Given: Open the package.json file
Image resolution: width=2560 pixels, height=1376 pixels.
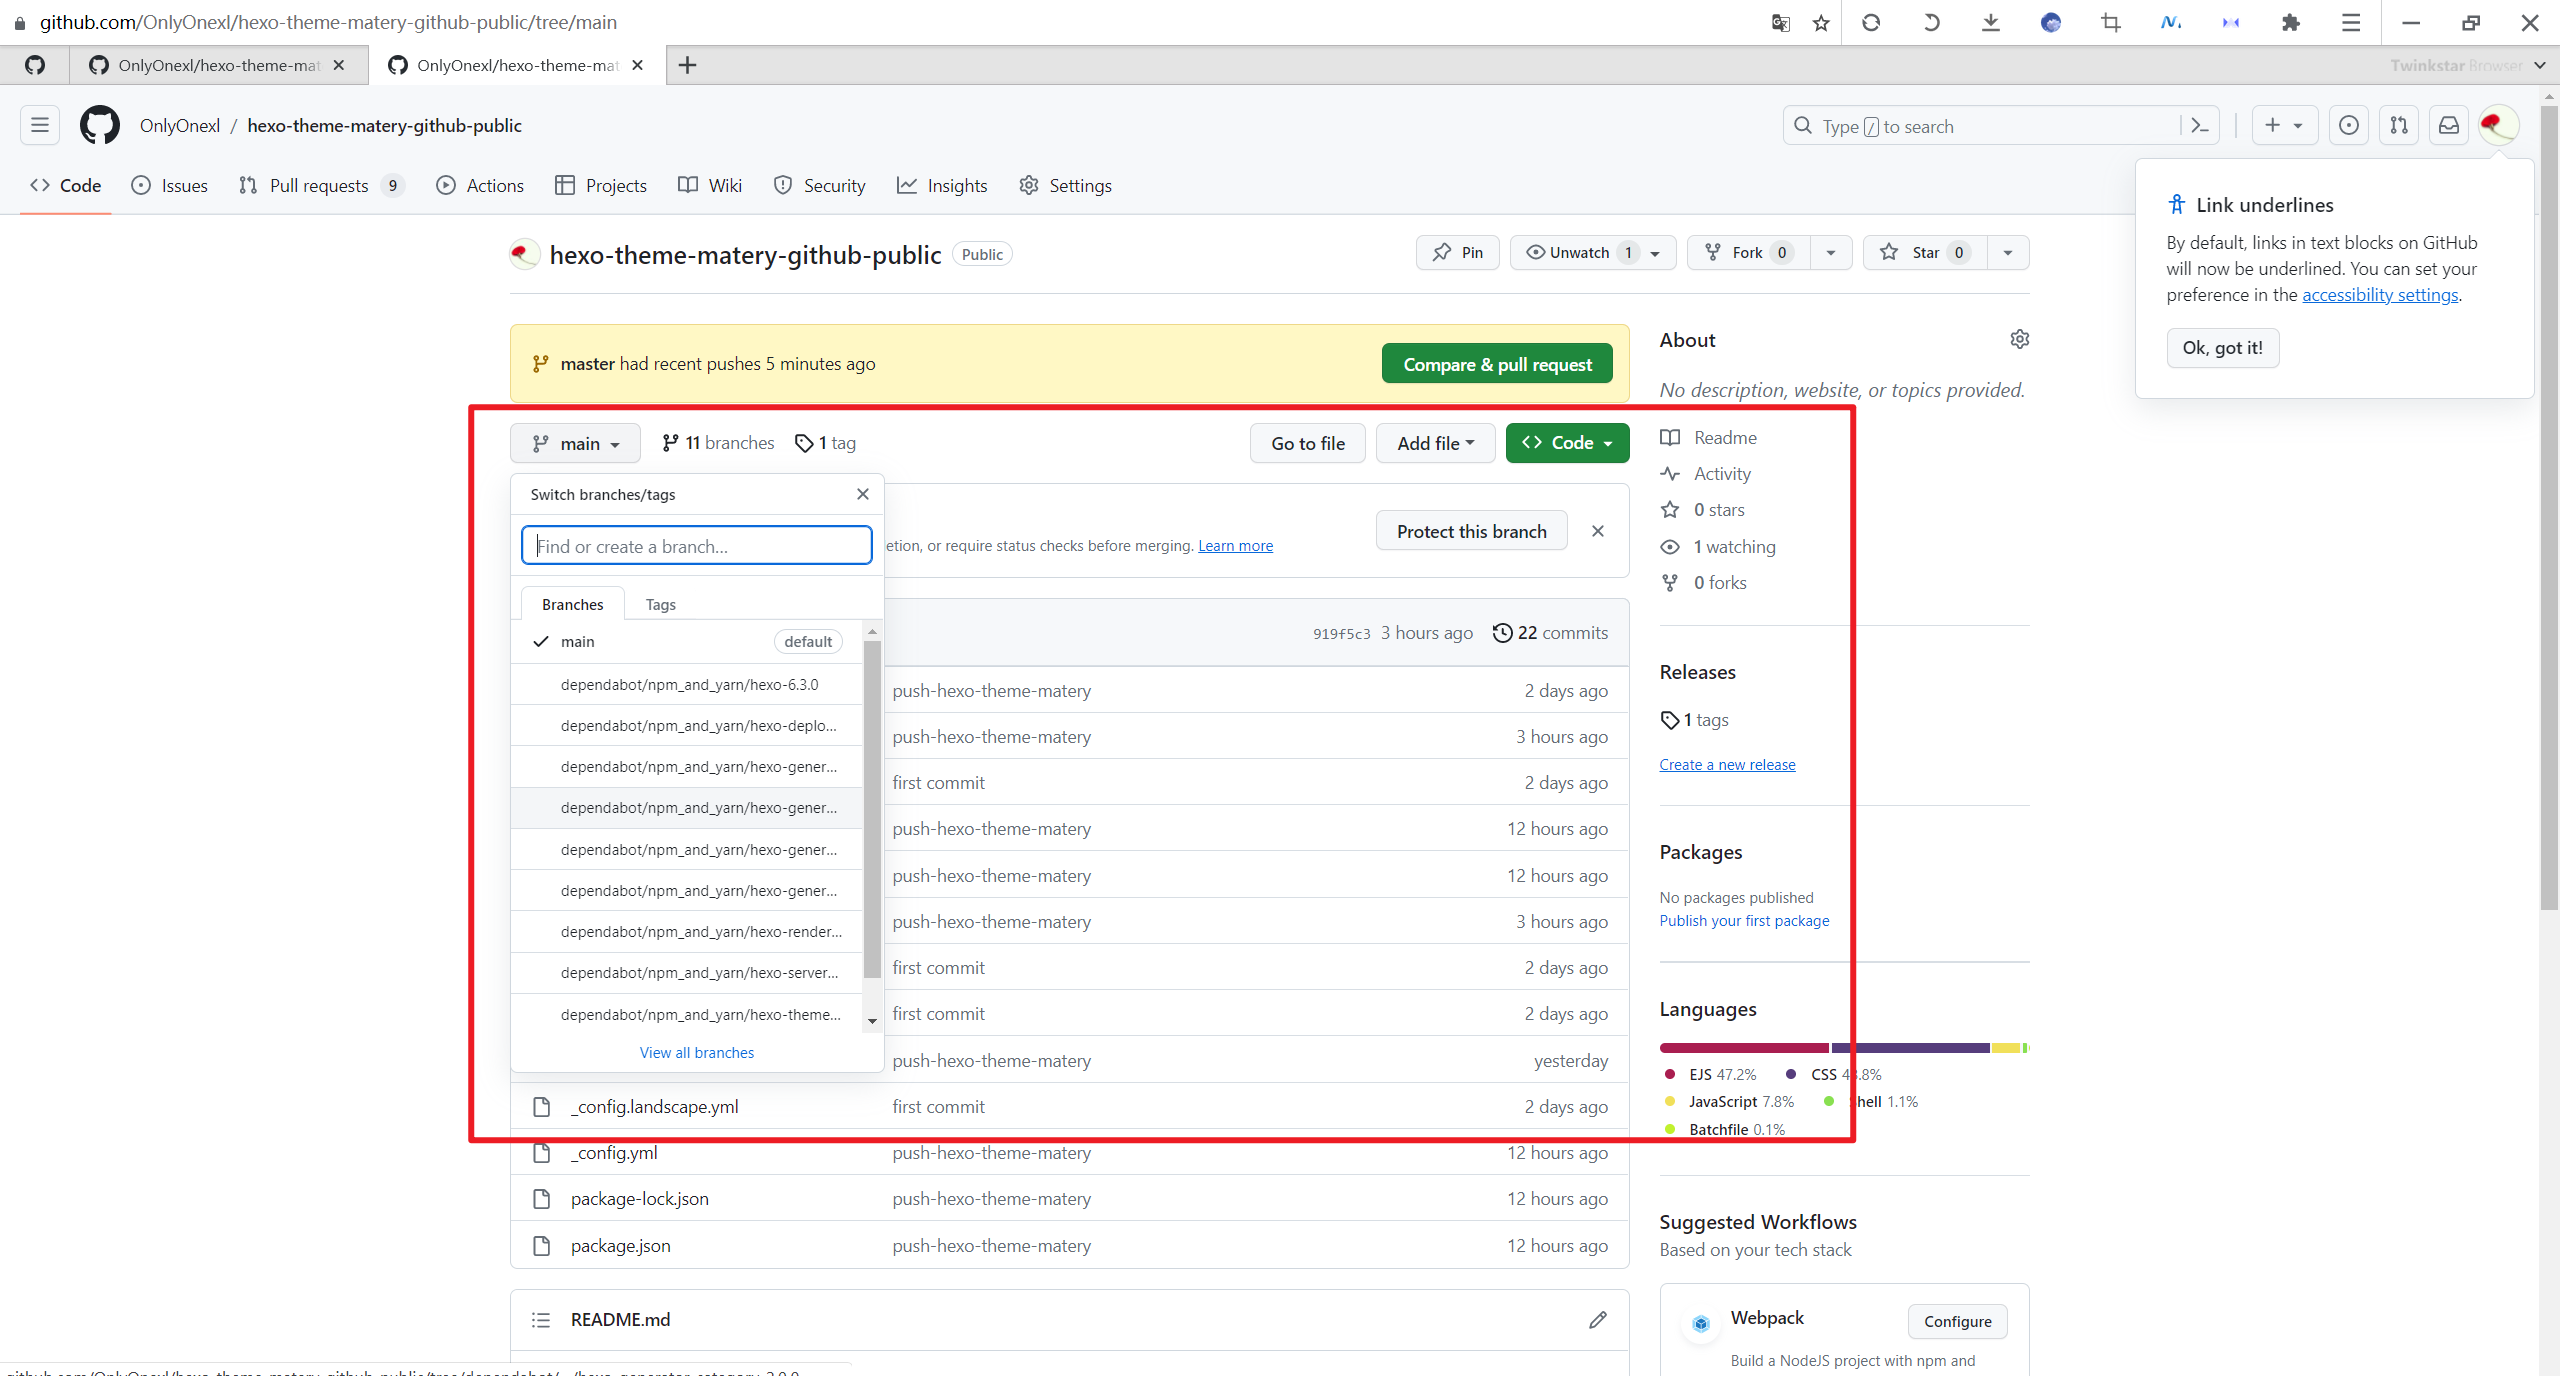Looking at the screenshot, I should (620, 1246).
